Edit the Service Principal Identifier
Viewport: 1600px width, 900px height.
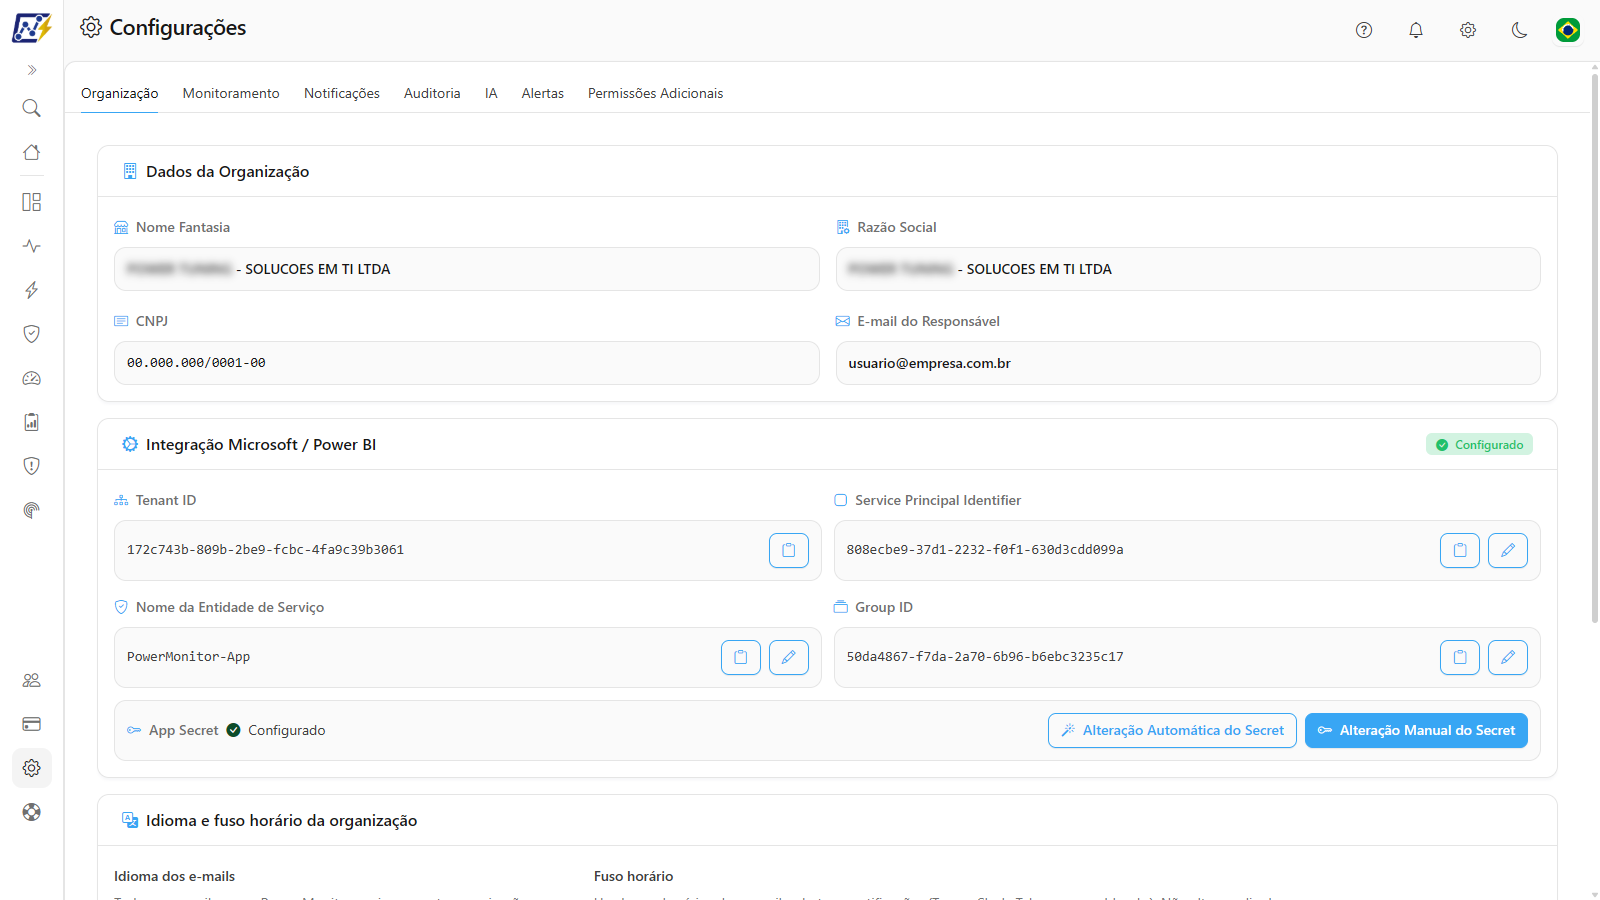coord(1508,550)
